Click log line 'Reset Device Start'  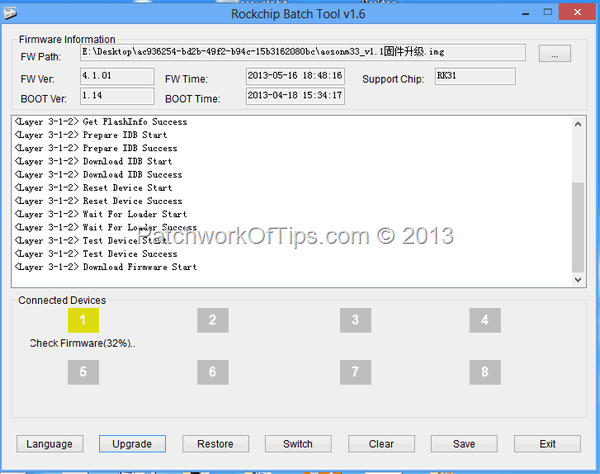[x=93, y=188]
